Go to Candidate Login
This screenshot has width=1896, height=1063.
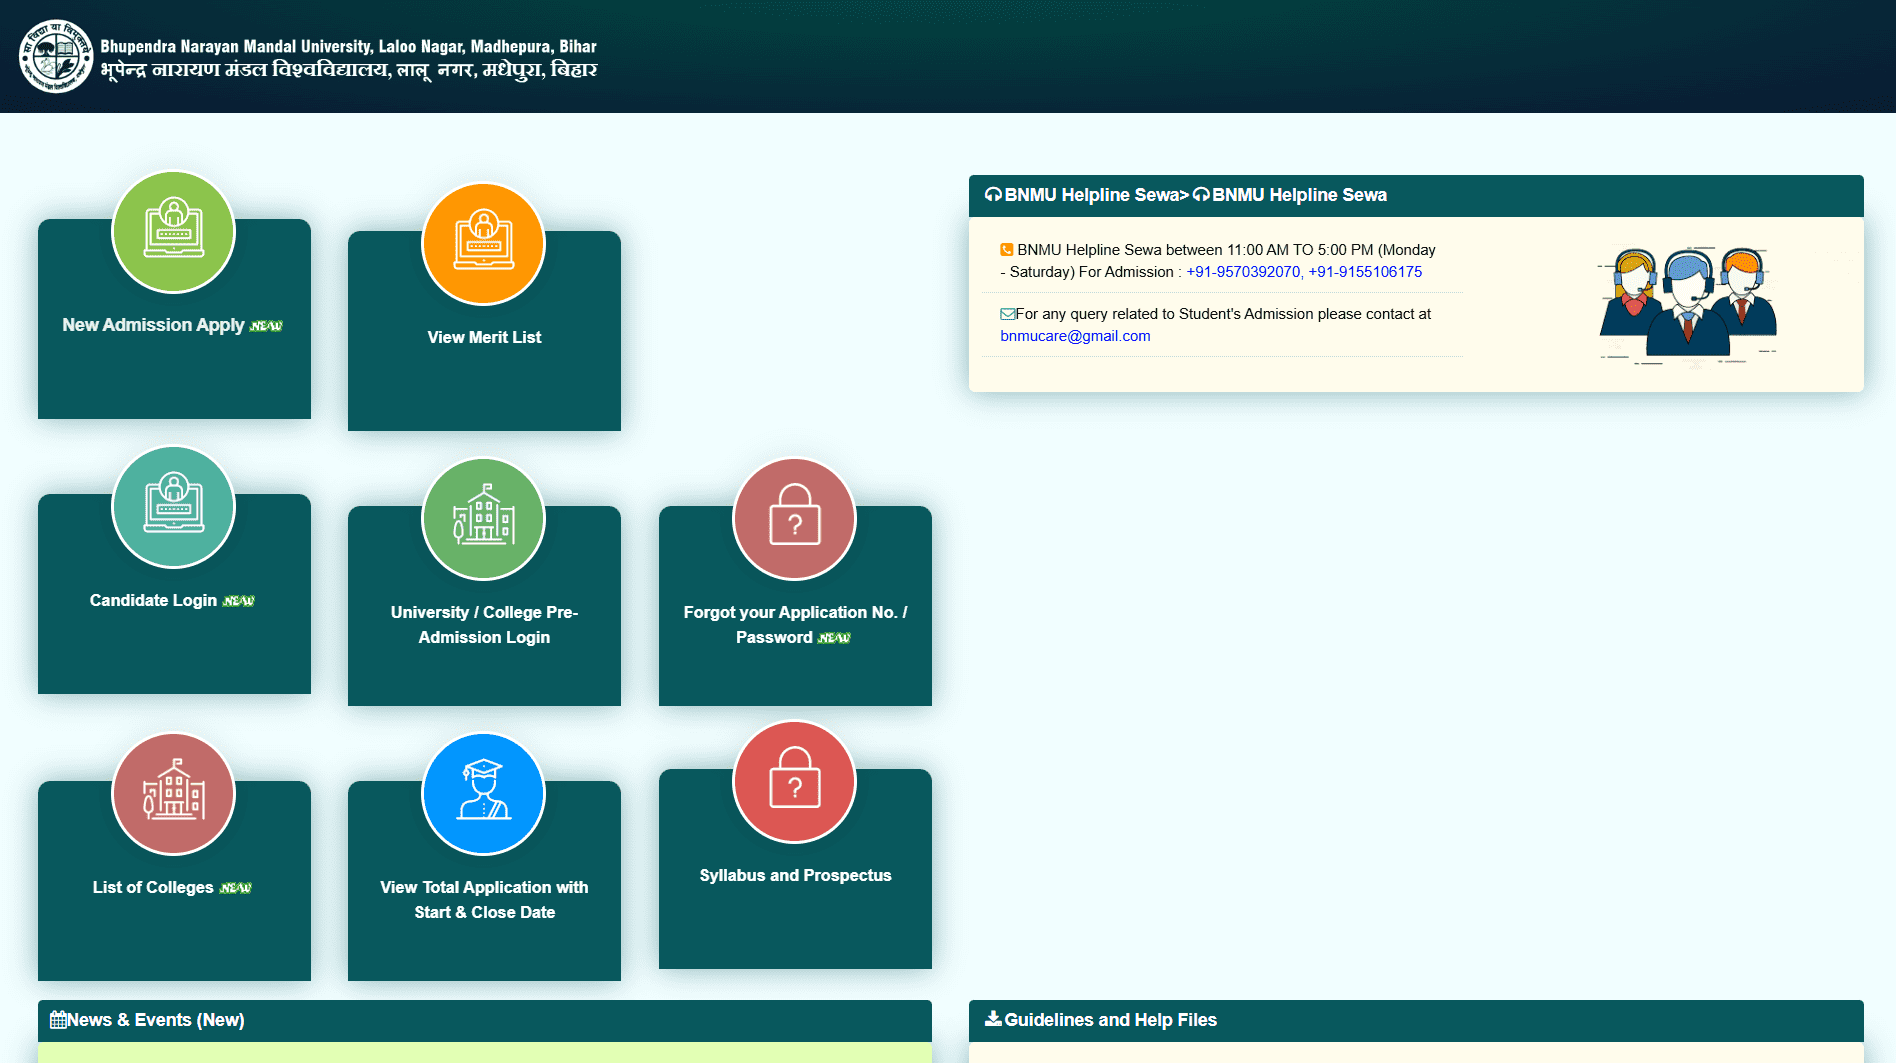[153, 600]
